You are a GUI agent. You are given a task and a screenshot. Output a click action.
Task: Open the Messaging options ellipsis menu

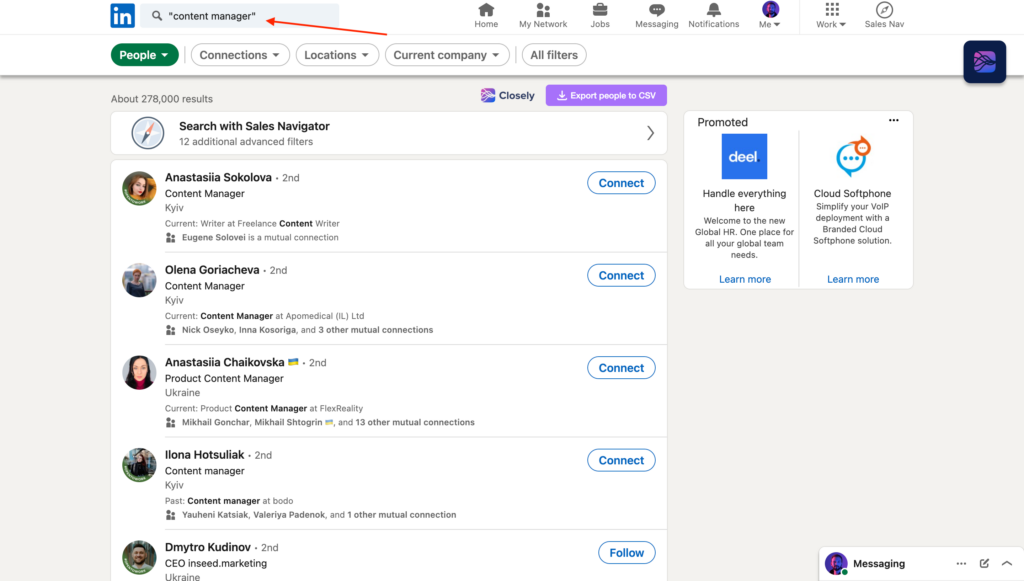tap(960, 563)
